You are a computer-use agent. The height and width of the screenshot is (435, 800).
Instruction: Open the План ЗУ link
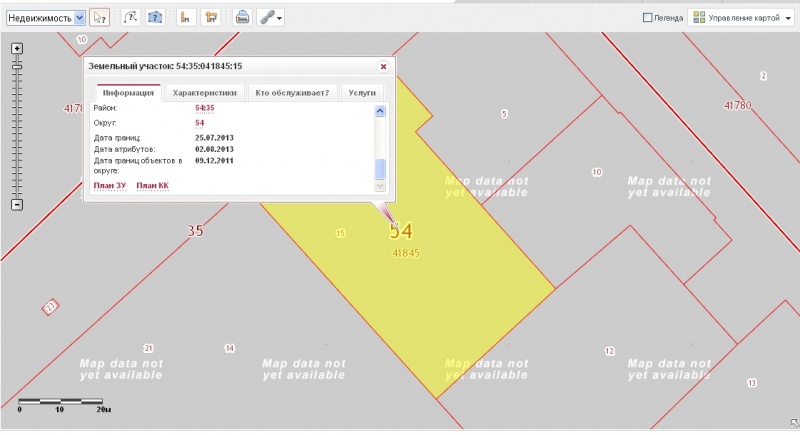pos(109,185)
